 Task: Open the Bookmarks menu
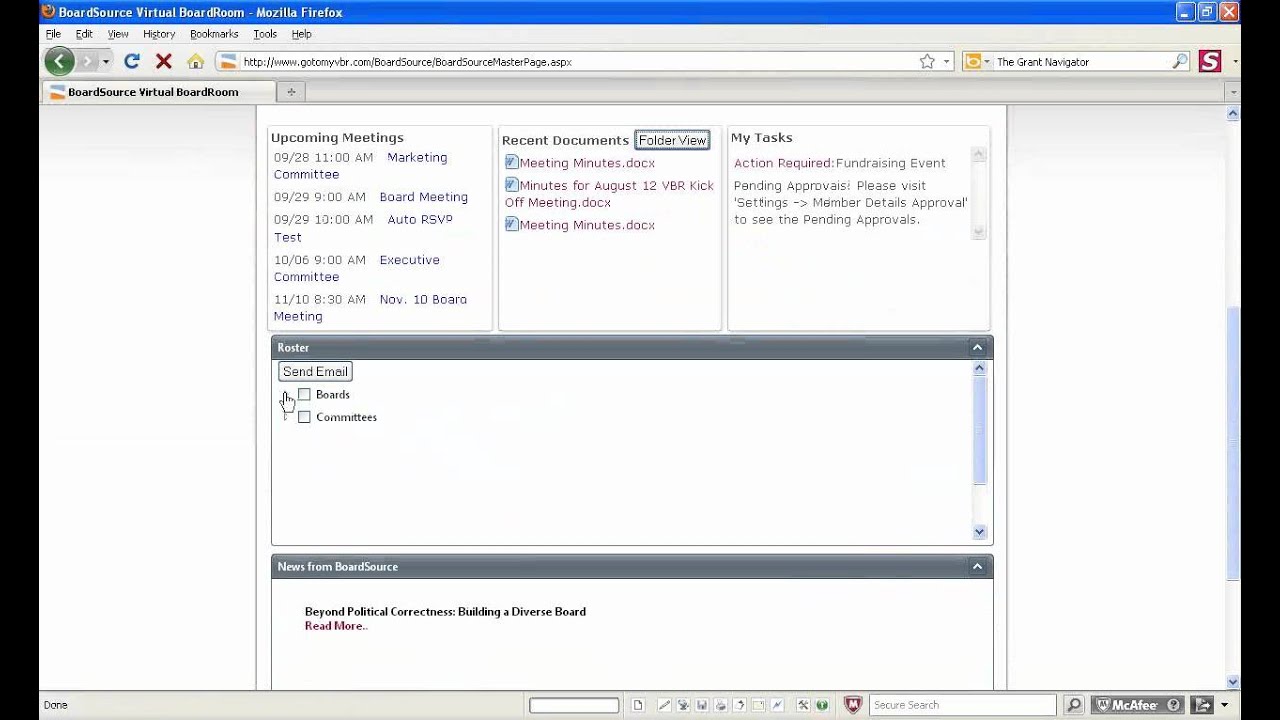[x=214, y=34]
